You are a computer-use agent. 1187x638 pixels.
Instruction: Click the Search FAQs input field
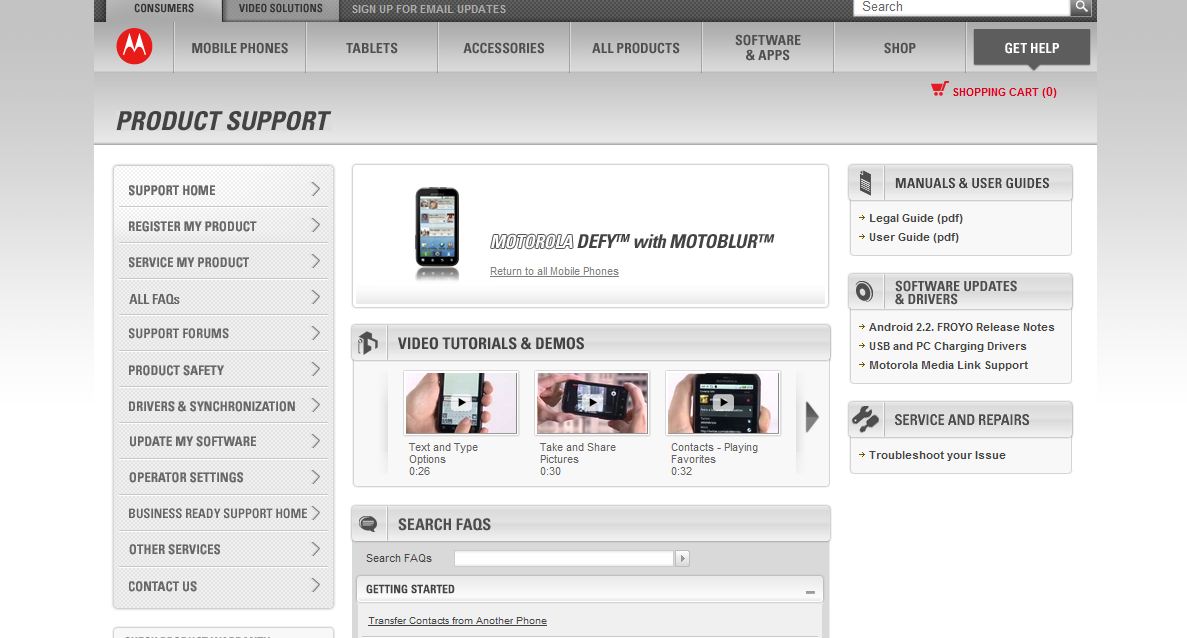pos(564,559)
